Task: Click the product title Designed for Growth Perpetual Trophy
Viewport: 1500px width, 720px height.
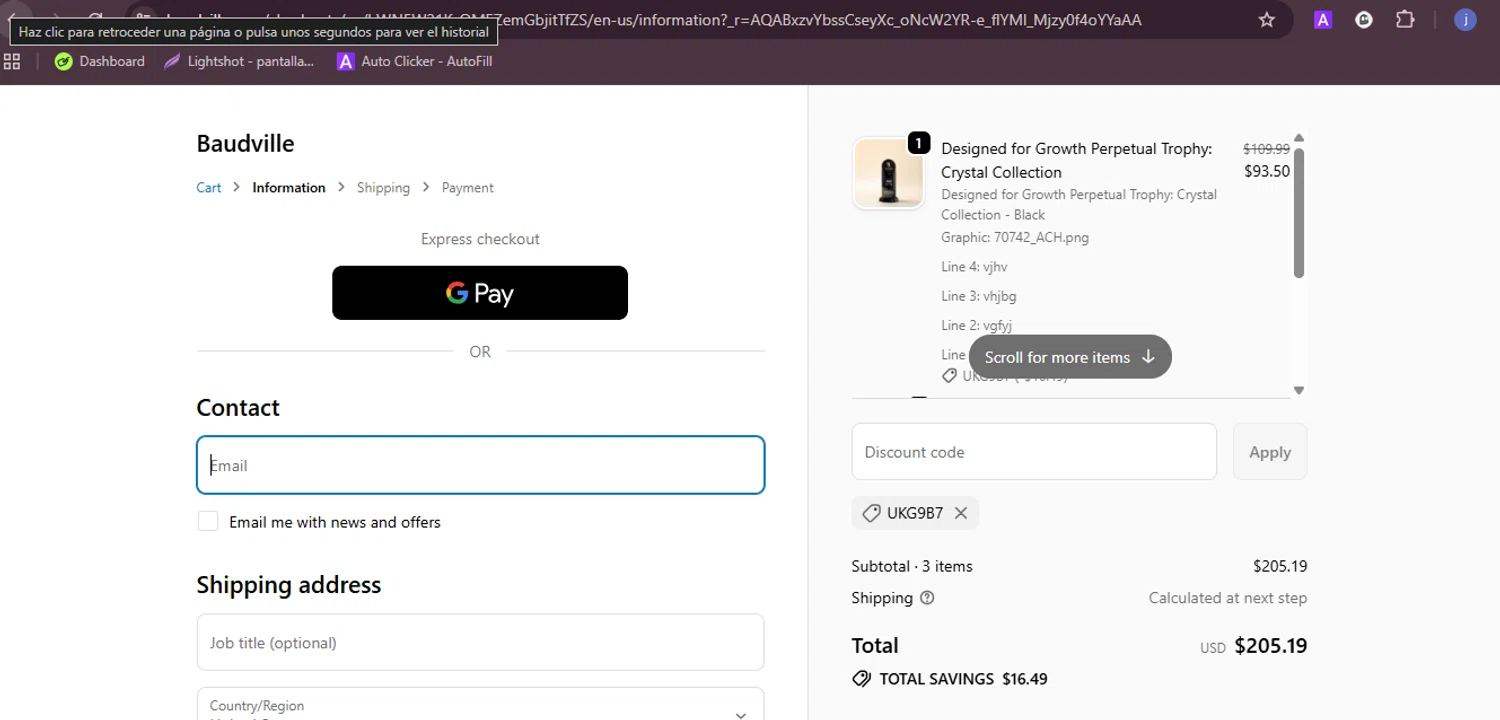Action: (1077, 160)
